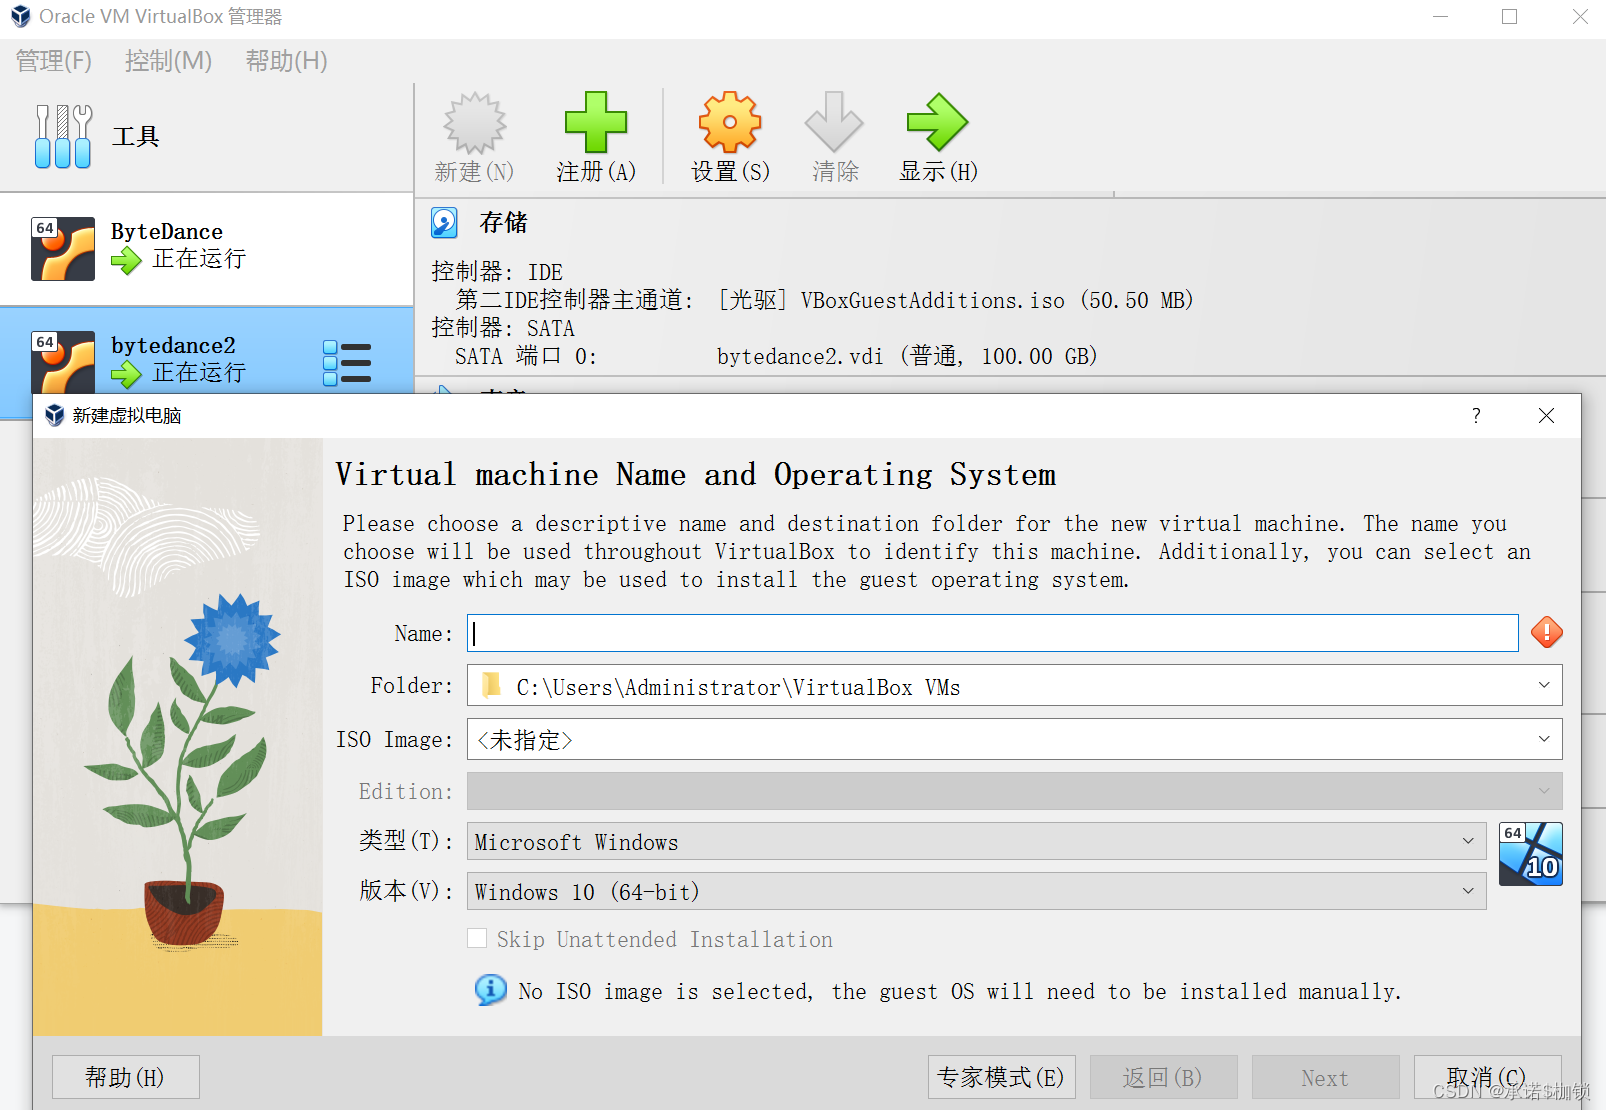Select the bytedance2 virtual machine entry

207,350
